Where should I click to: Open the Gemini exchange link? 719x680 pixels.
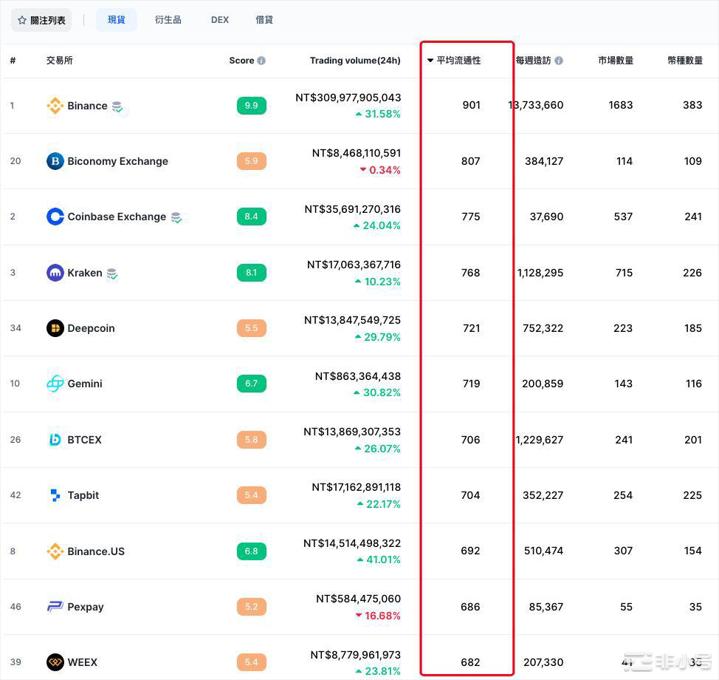pyautogui.click(x=85, y=383)
